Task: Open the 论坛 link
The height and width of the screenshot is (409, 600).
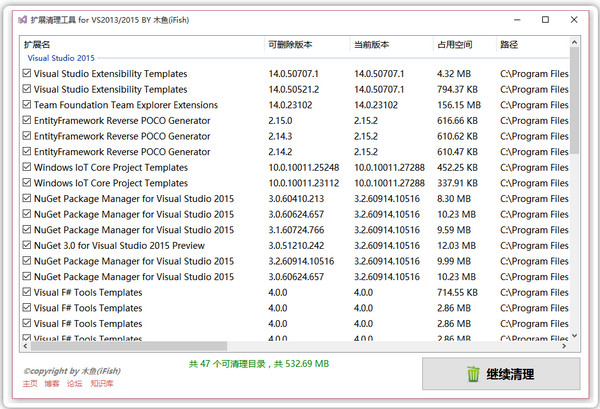Action: point(74,384)
